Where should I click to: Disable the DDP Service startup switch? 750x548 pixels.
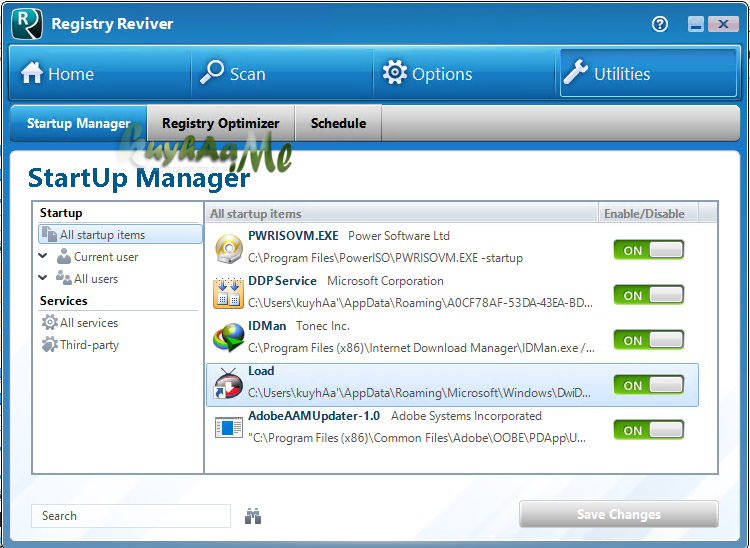649,295
